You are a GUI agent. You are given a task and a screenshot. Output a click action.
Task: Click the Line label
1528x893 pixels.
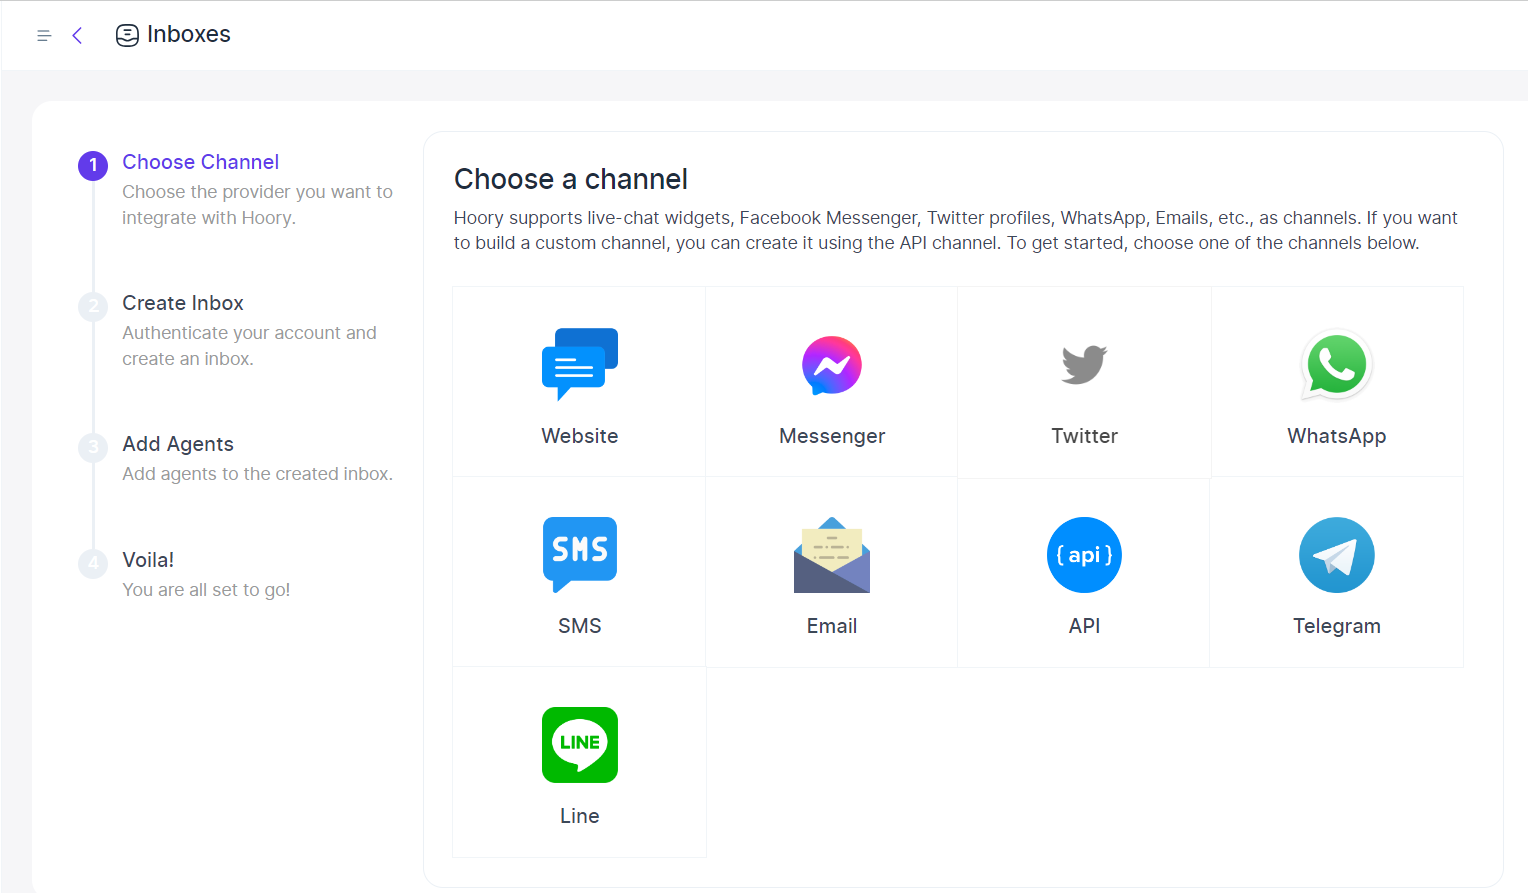(580, 816)
